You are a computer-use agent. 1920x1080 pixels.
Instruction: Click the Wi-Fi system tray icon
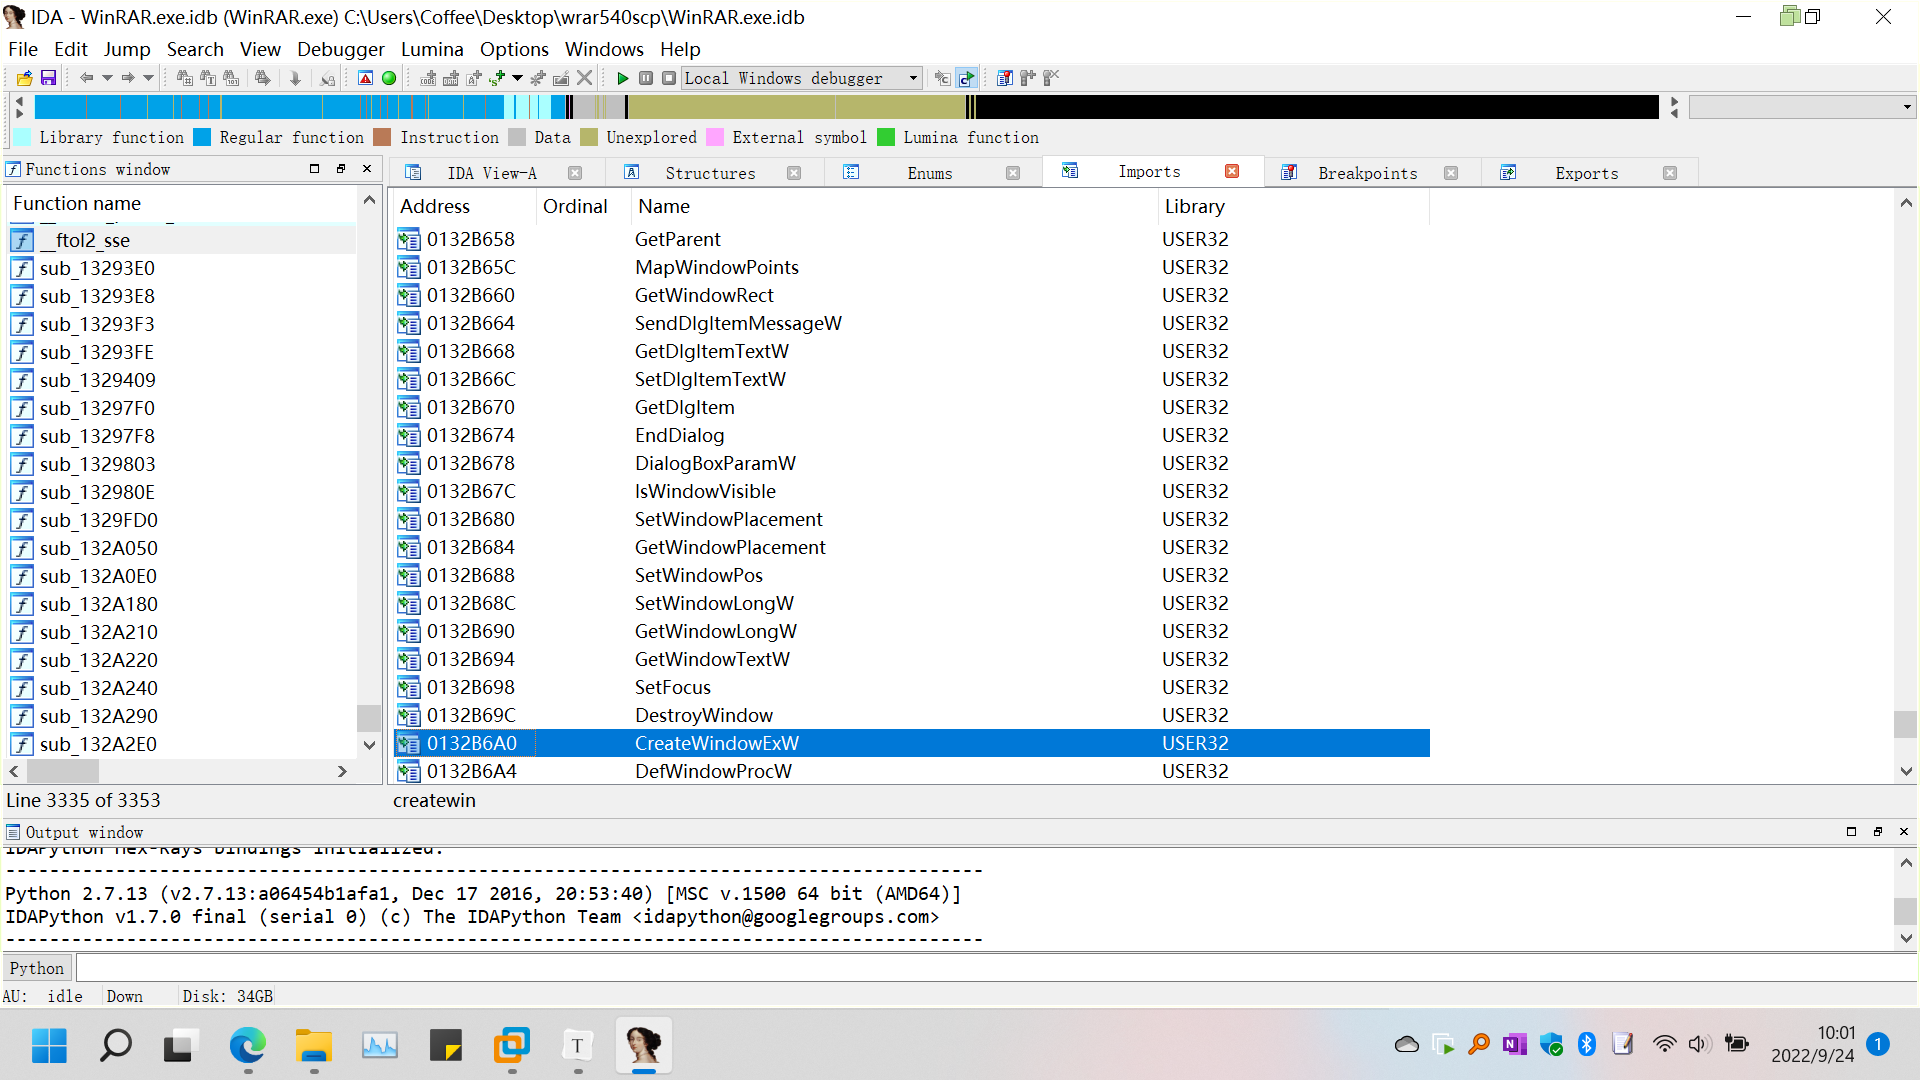coord(1664,1044)
